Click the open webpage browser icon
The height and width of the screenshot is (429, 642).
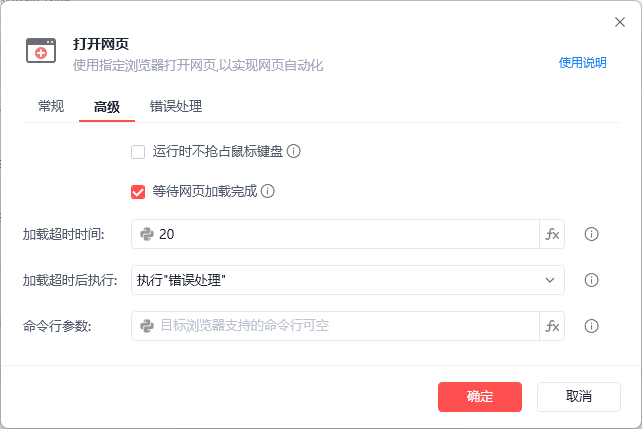(x=42, y=52)
